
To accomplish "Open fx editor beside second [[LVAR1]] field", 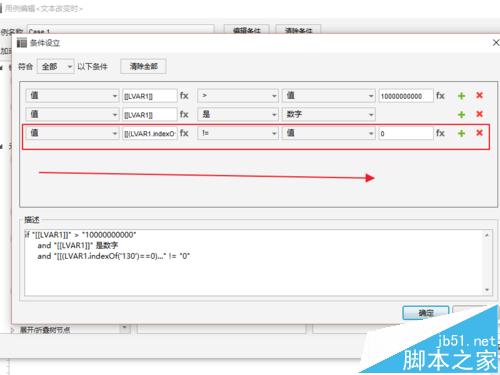I will point(184,115).
